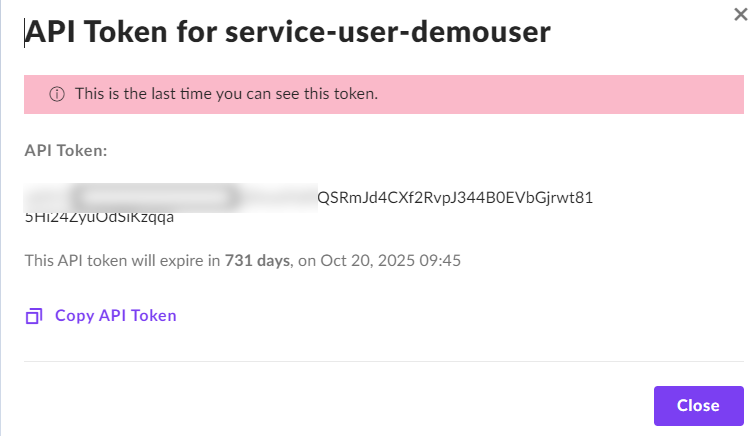Viewport: 753px width, 436px height.
Task: Click the token's second line ending in Kzqqa
Action: tap(100, 217)
